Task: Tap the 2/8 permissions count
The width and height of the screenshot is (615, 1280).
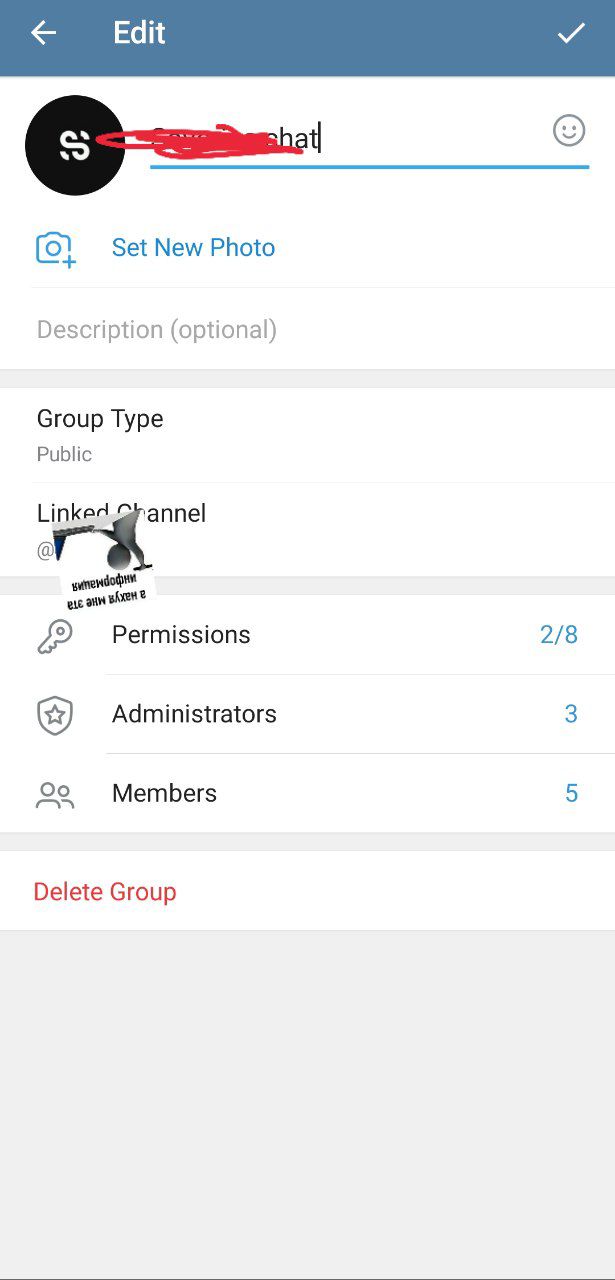Action: pos(559,635)
